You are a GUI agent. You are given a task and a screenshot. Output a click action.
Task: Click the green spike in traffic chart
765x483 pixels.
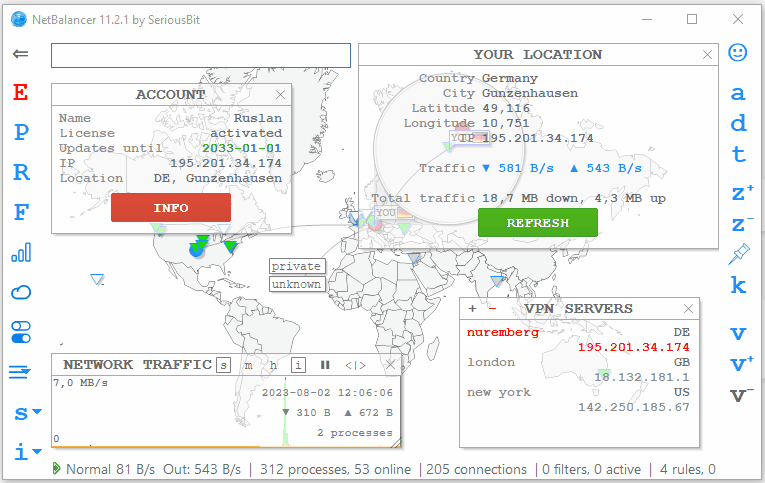pos(285,412)
